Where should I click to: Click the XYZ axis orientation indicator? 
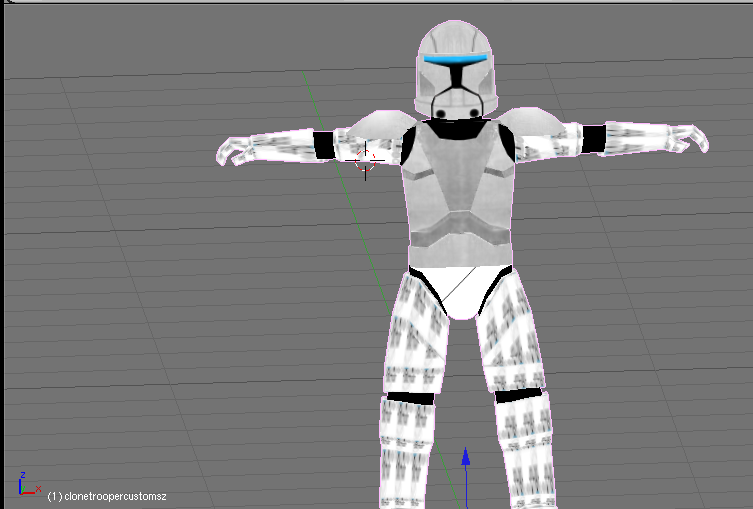pos(30,484)
